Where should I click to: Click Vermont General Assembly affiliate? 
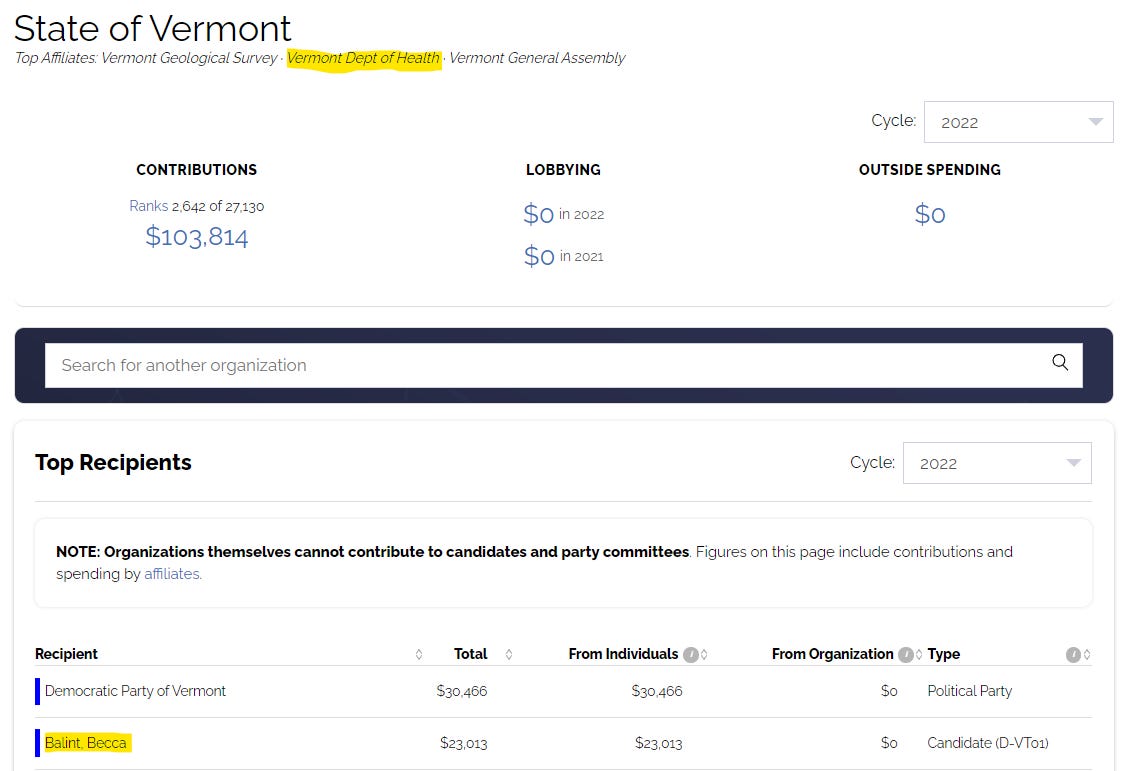pos(537,58)
